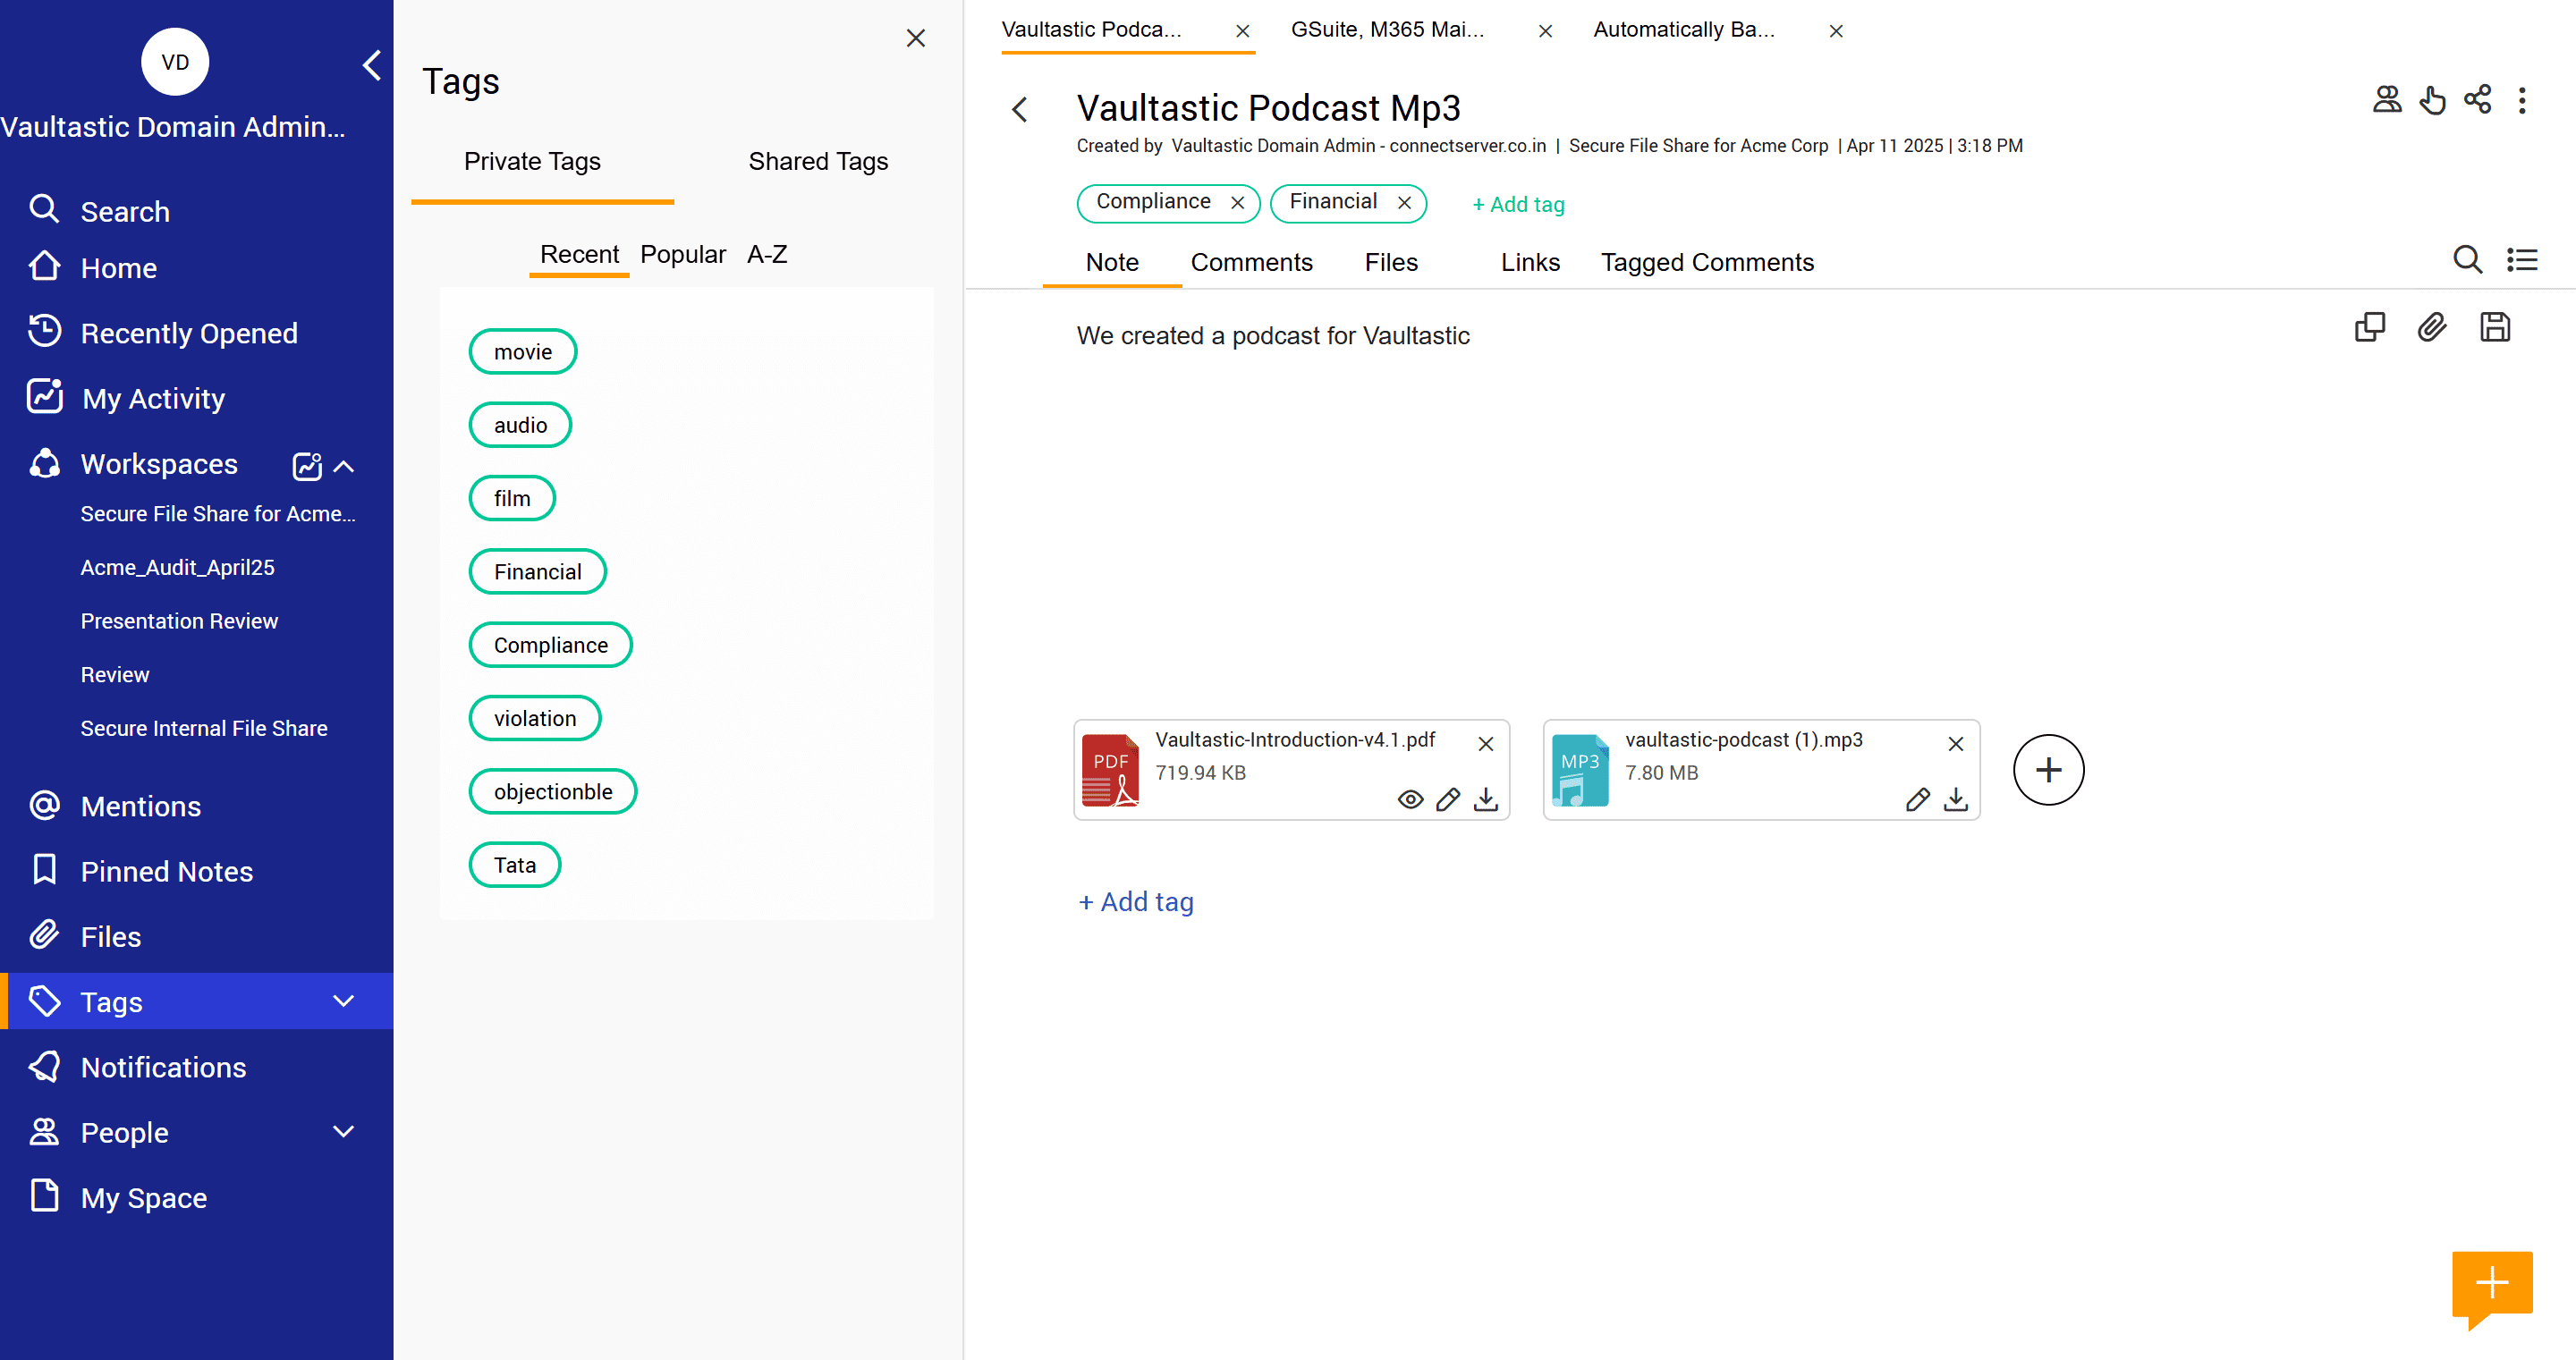Open the Tagged Comments tab
2576x1360 pixels.
coord(1706,262)
